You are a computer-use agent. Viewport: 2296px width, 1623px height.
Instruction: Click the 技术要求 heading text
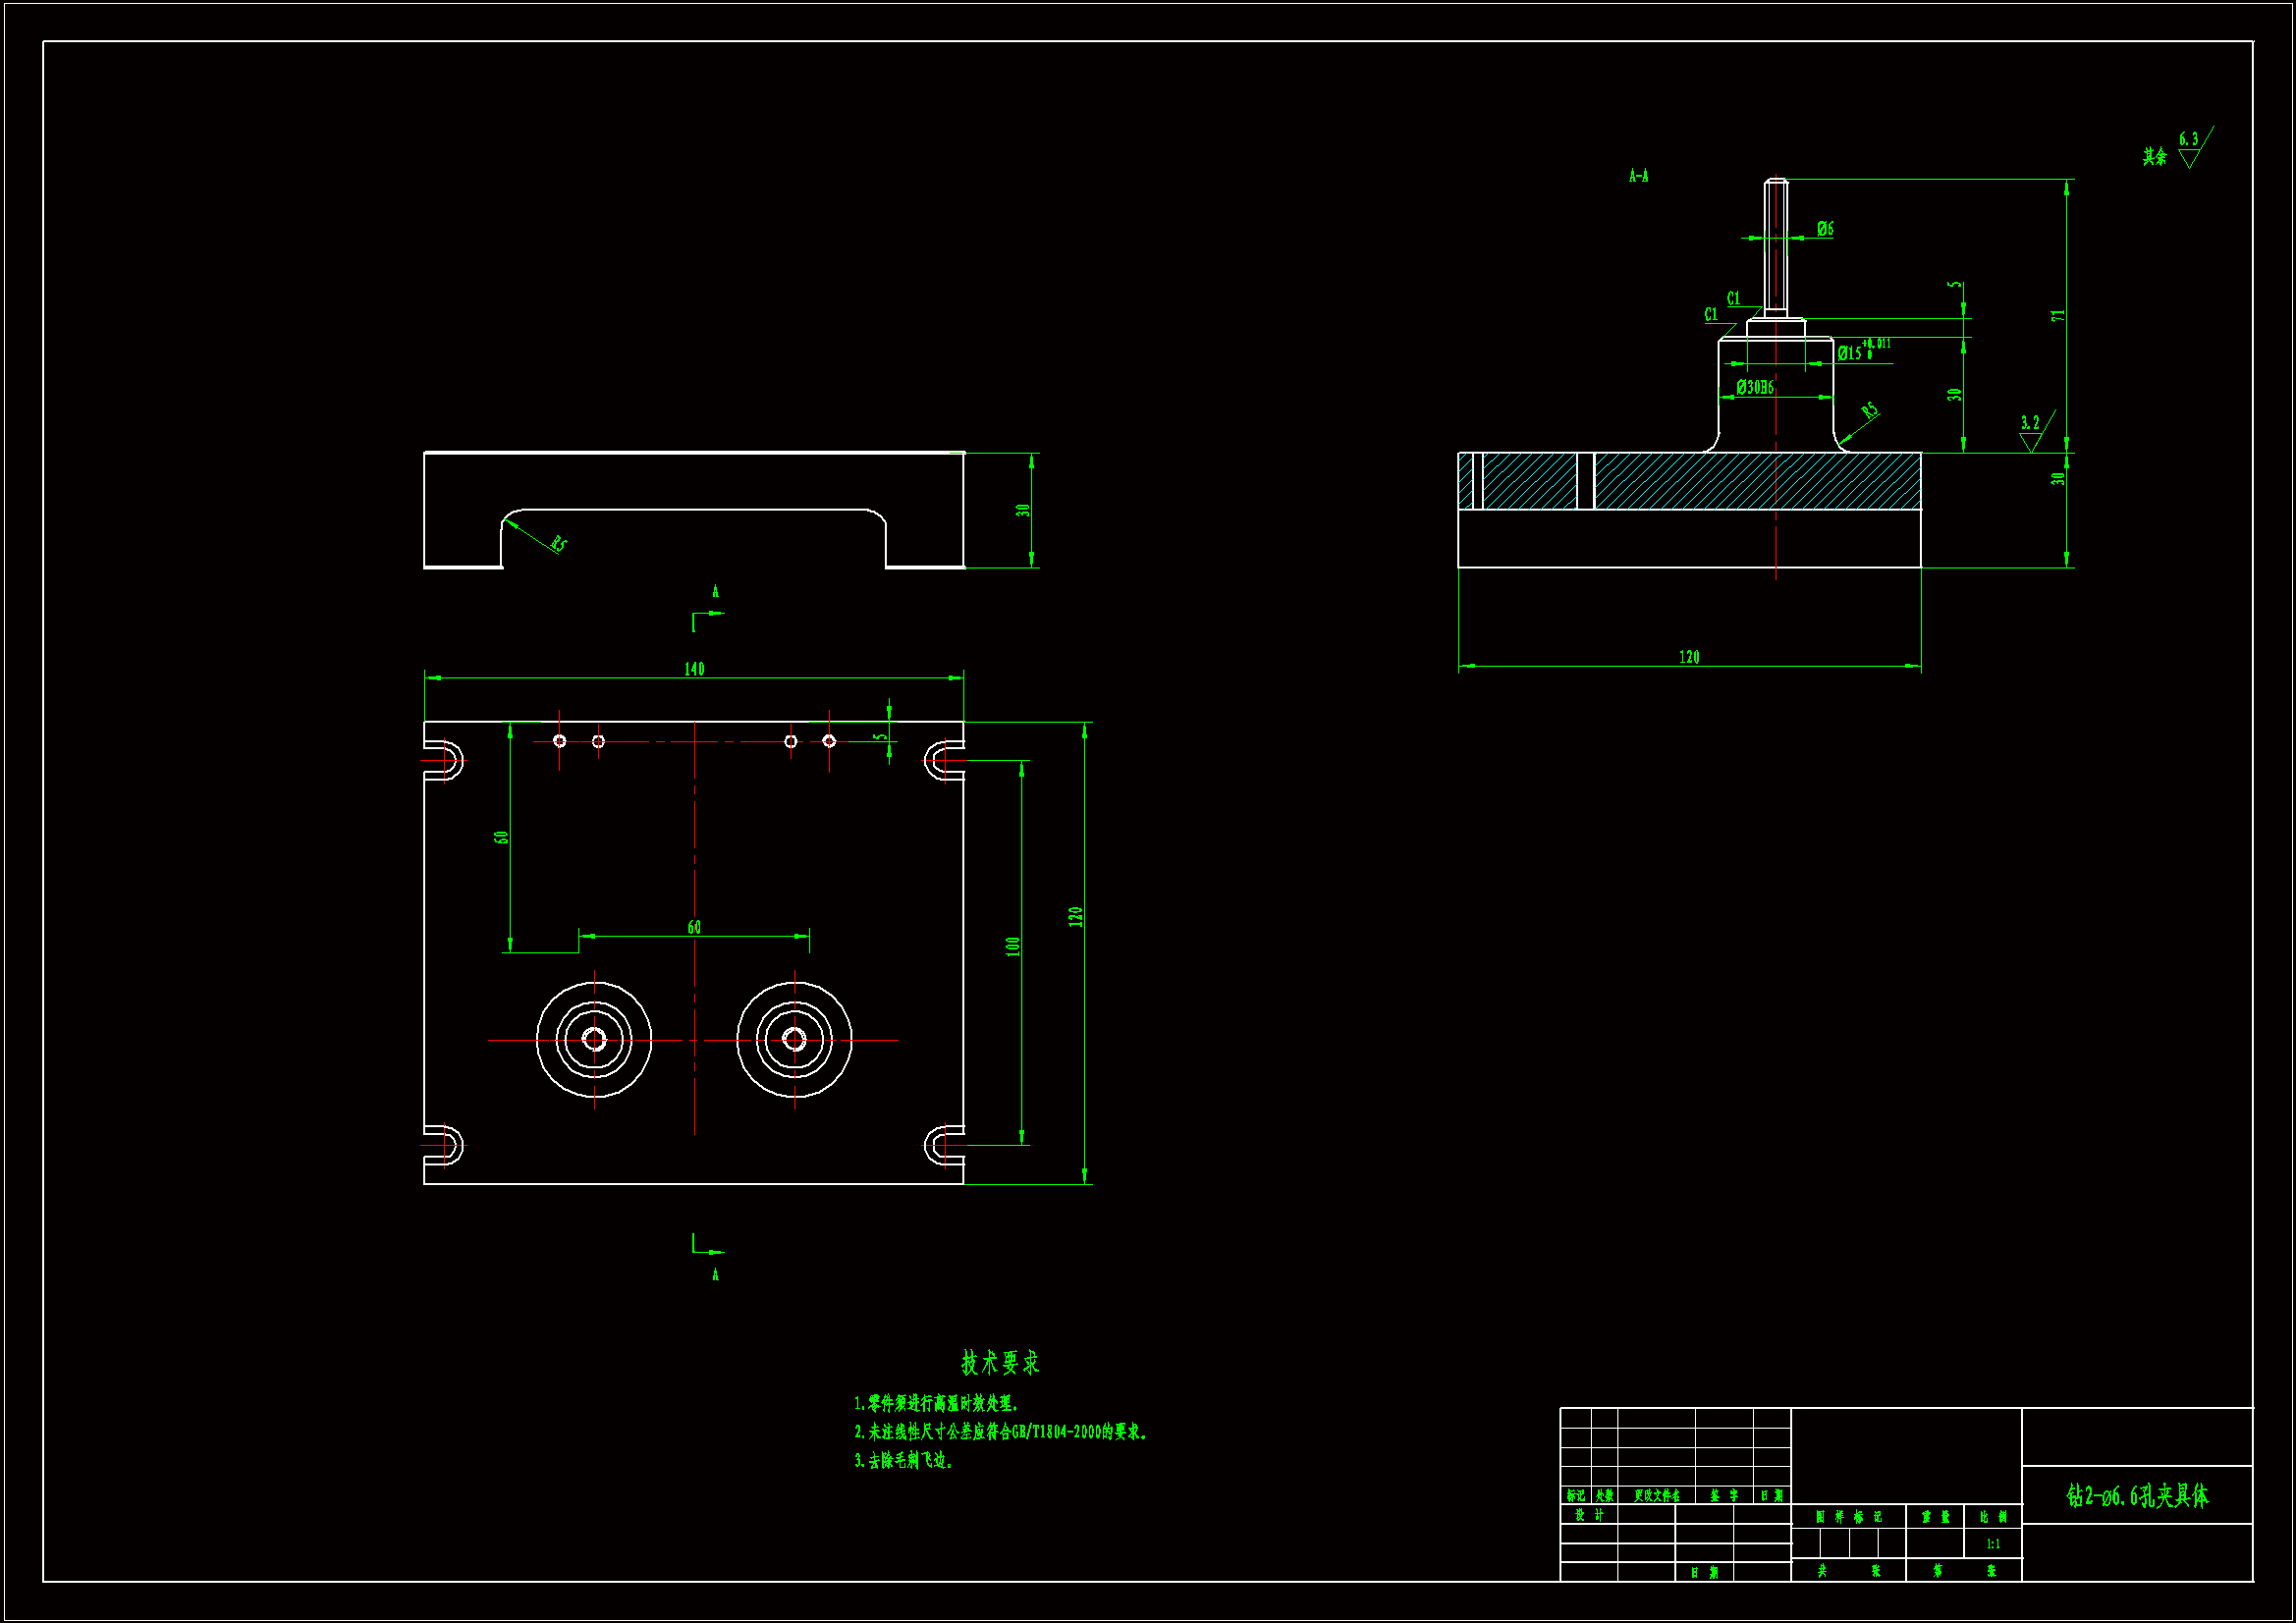point(1000,1362)
